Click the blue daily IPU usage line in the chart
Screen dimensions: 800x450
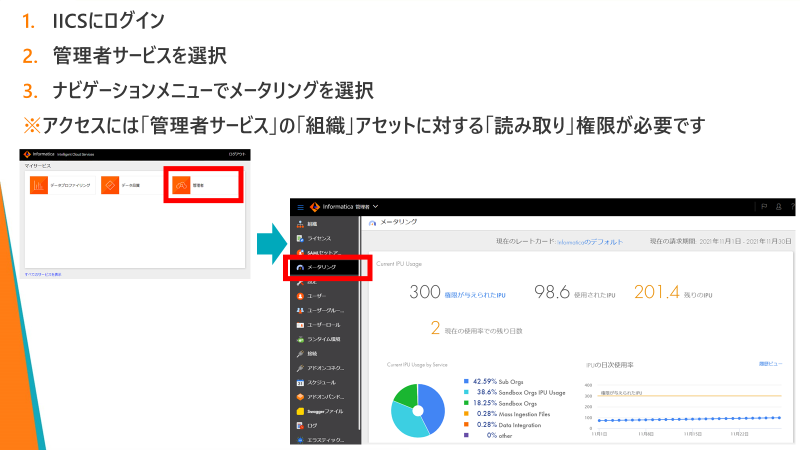(689, 419)
